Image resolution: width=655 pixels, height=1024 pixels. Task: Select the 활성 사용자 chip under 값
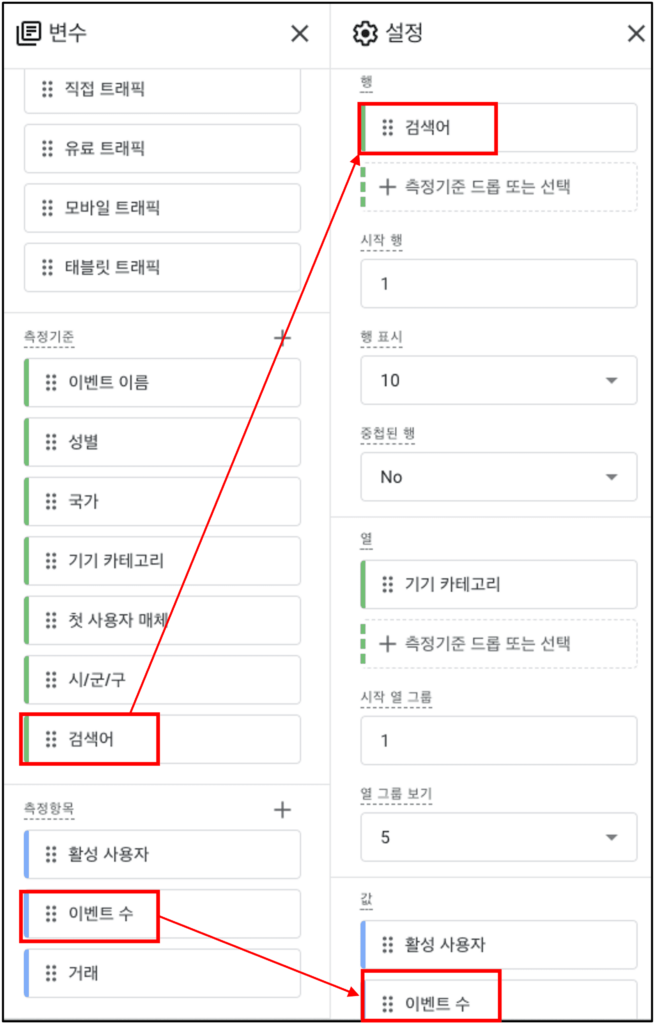499,944
